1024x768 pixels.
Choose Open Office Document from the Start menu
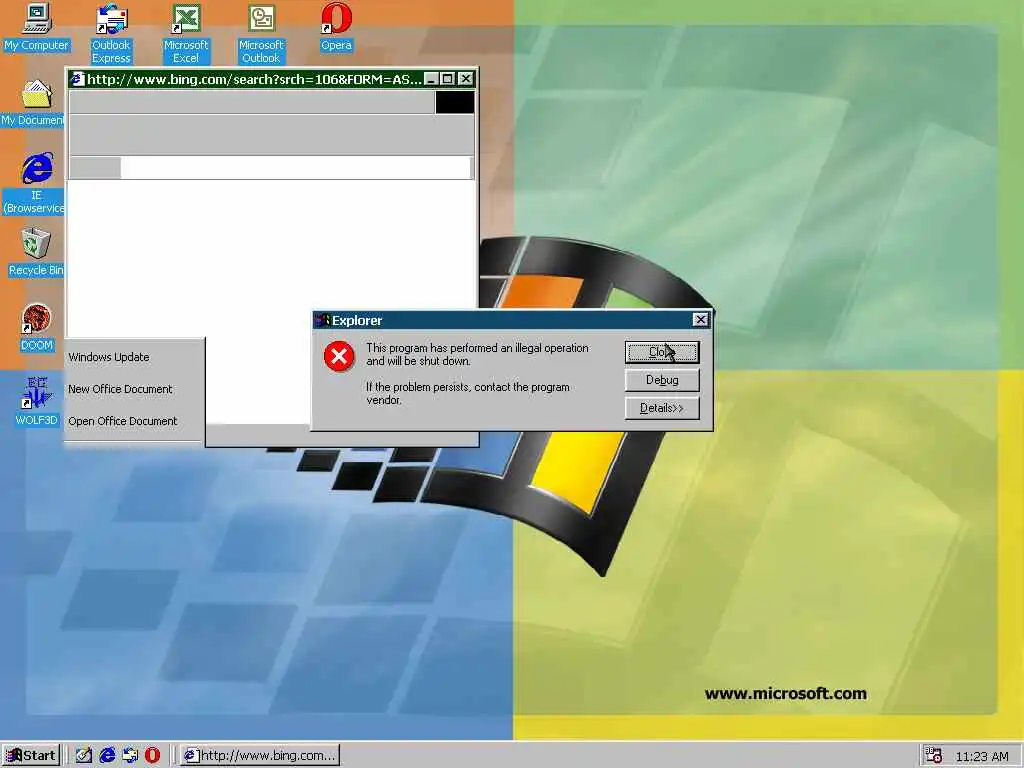click(x=123, y=421)
